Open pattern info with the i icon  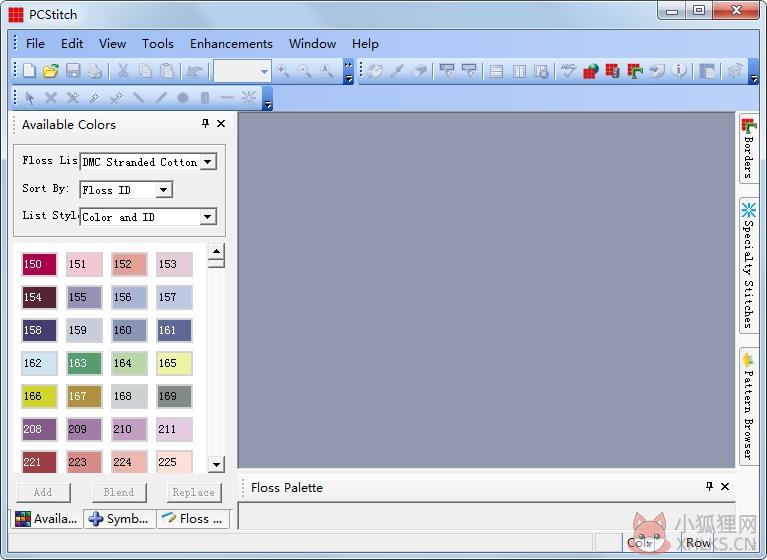[x=679, y=71]
